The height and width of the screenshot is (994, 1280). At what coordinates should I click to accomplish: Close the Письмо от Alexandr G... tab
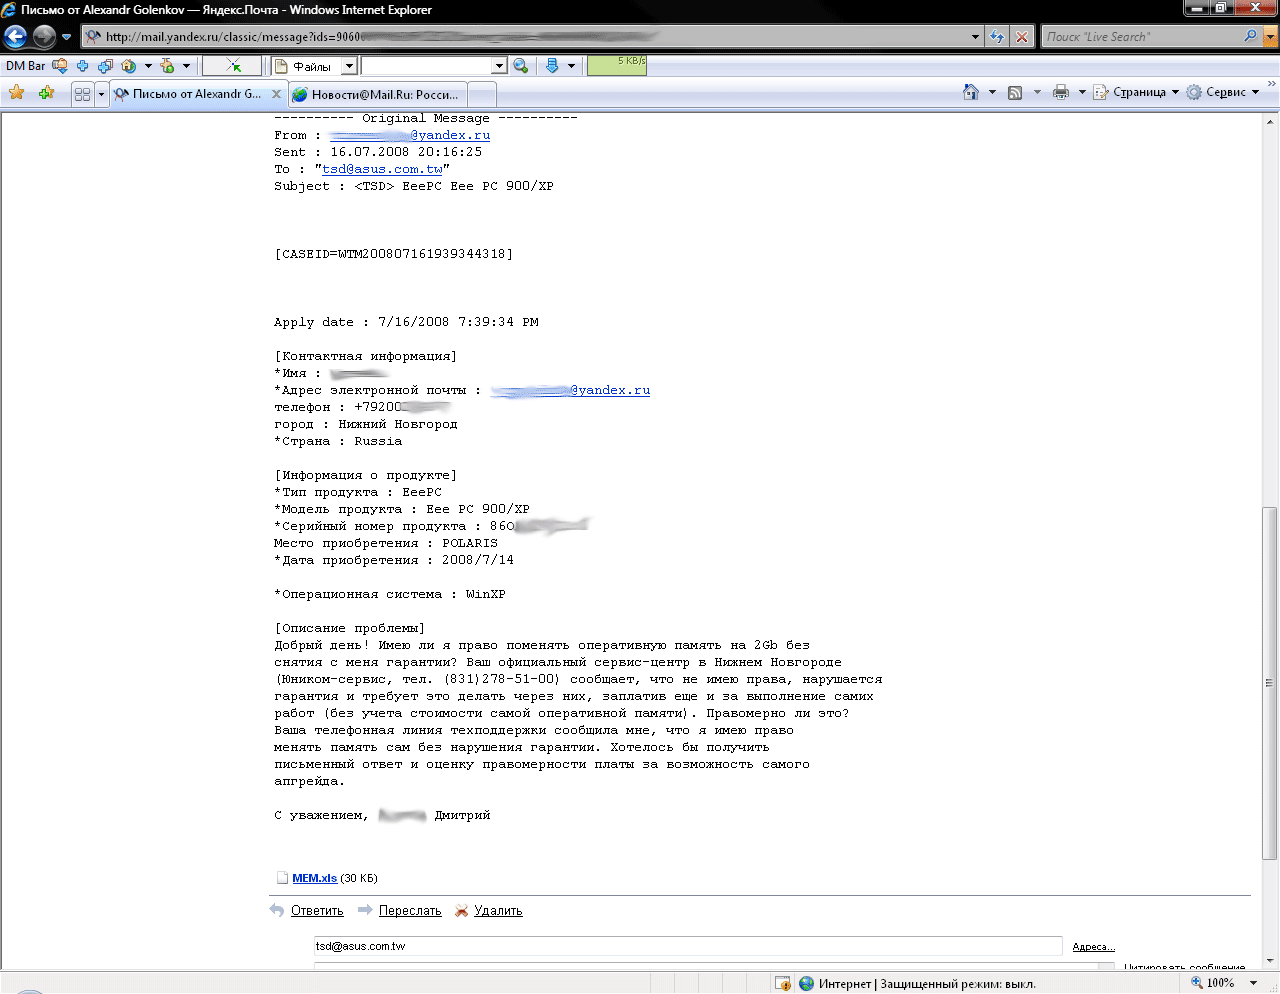click(x=277, y=94)
